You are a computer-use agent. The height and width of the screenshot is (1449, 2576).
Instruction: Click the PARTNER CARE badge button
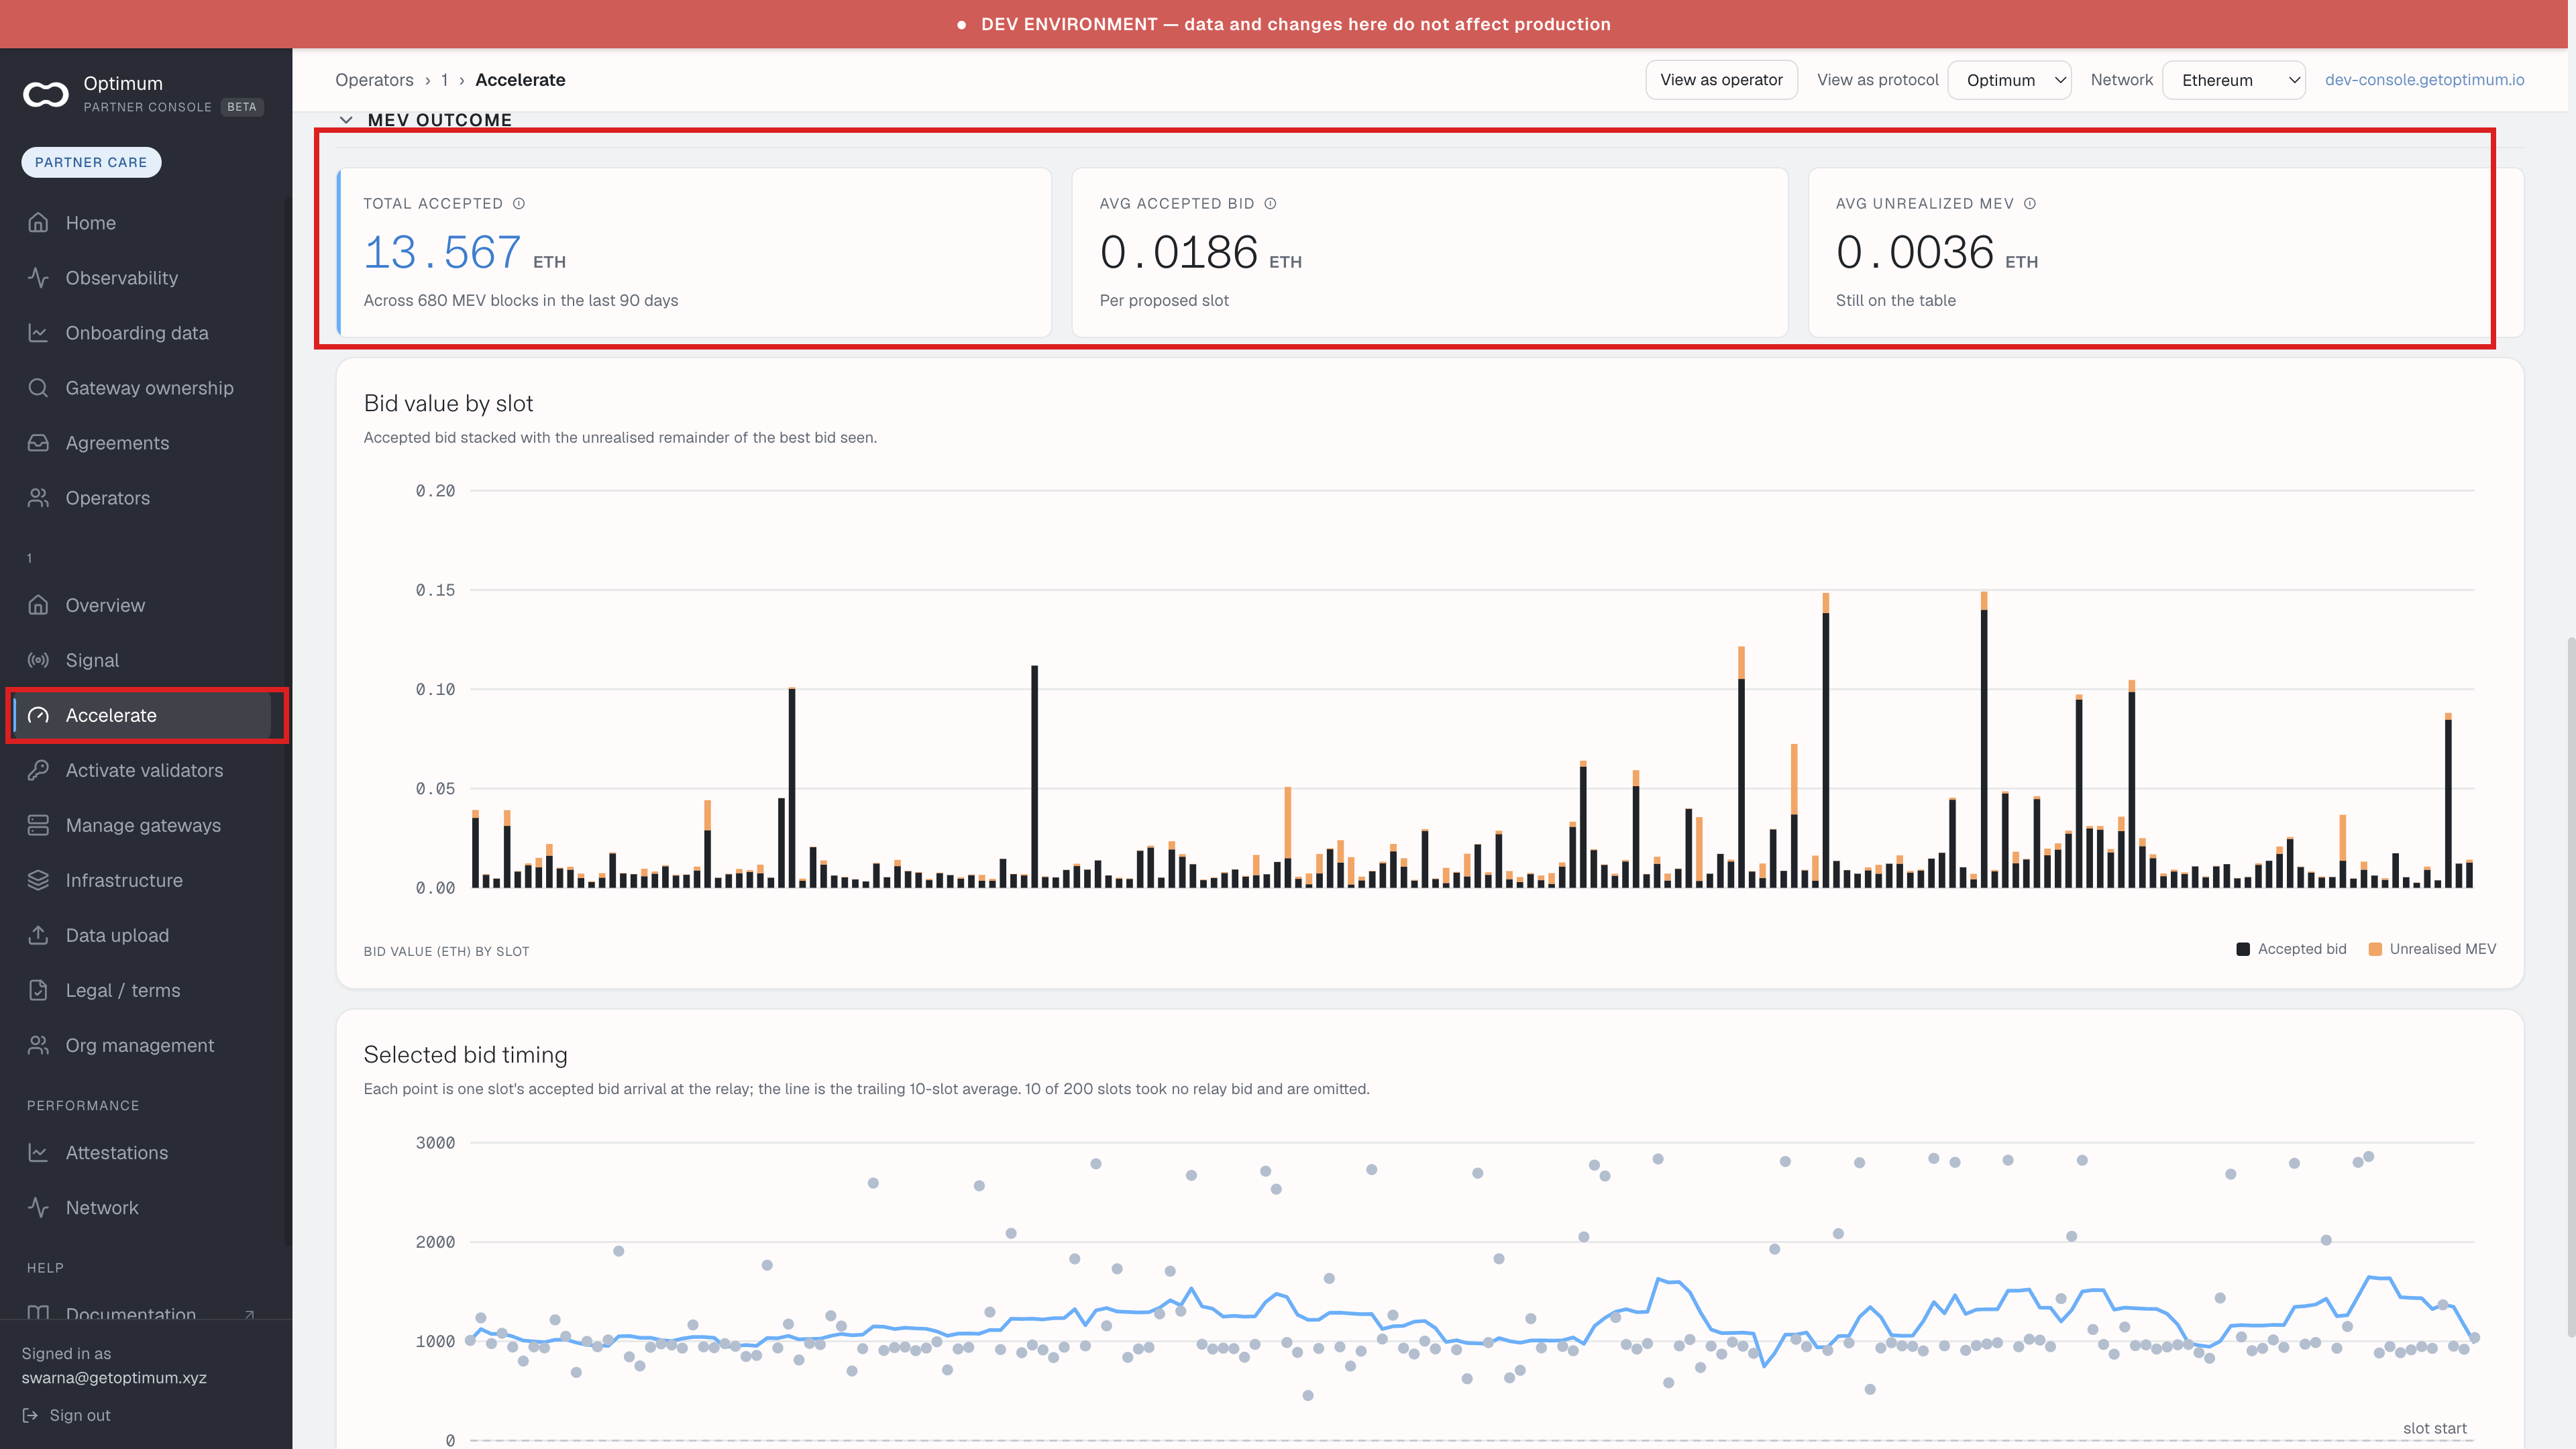(x=91, y=162)
